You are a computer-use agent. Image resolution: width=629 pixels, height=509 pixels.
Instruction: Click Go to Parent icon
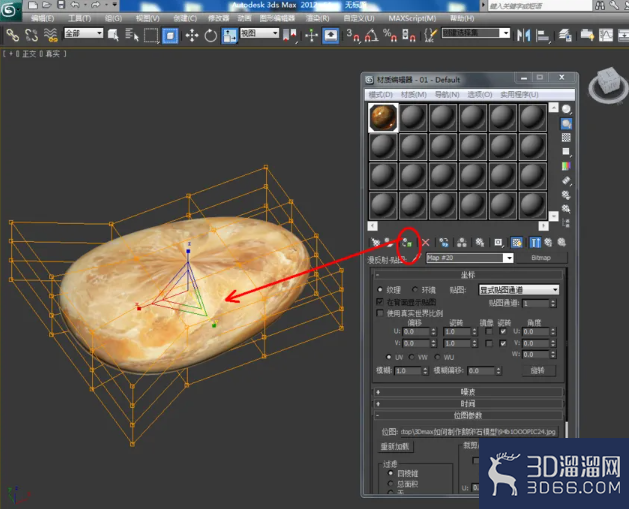pos(548,243)
